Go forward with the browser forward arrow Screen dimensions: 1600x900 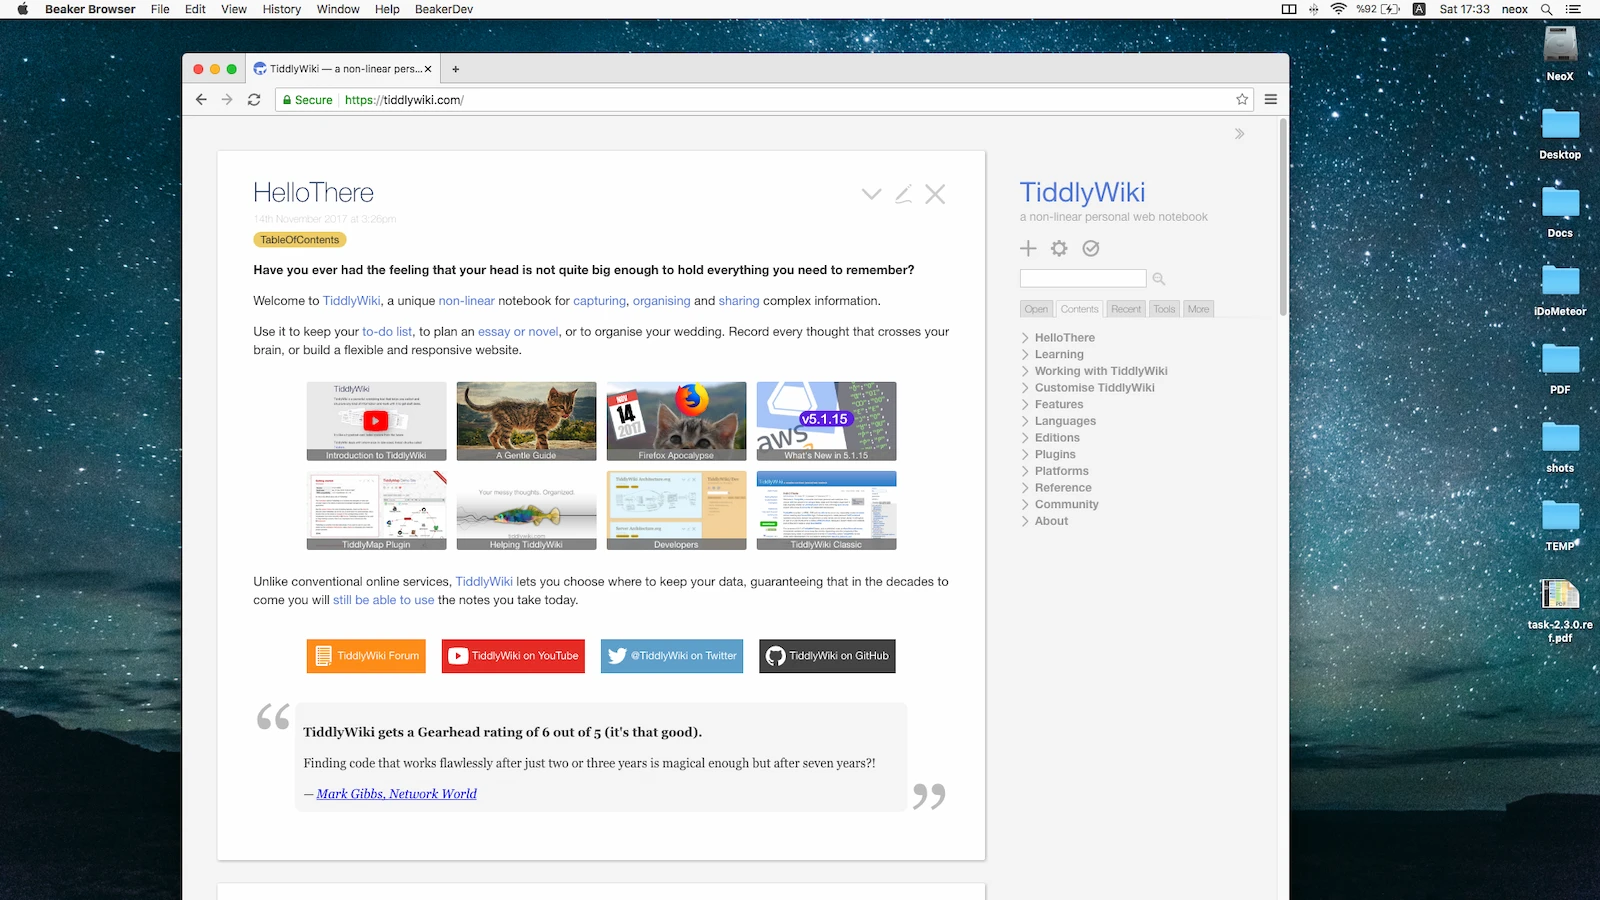pos(227,100)
